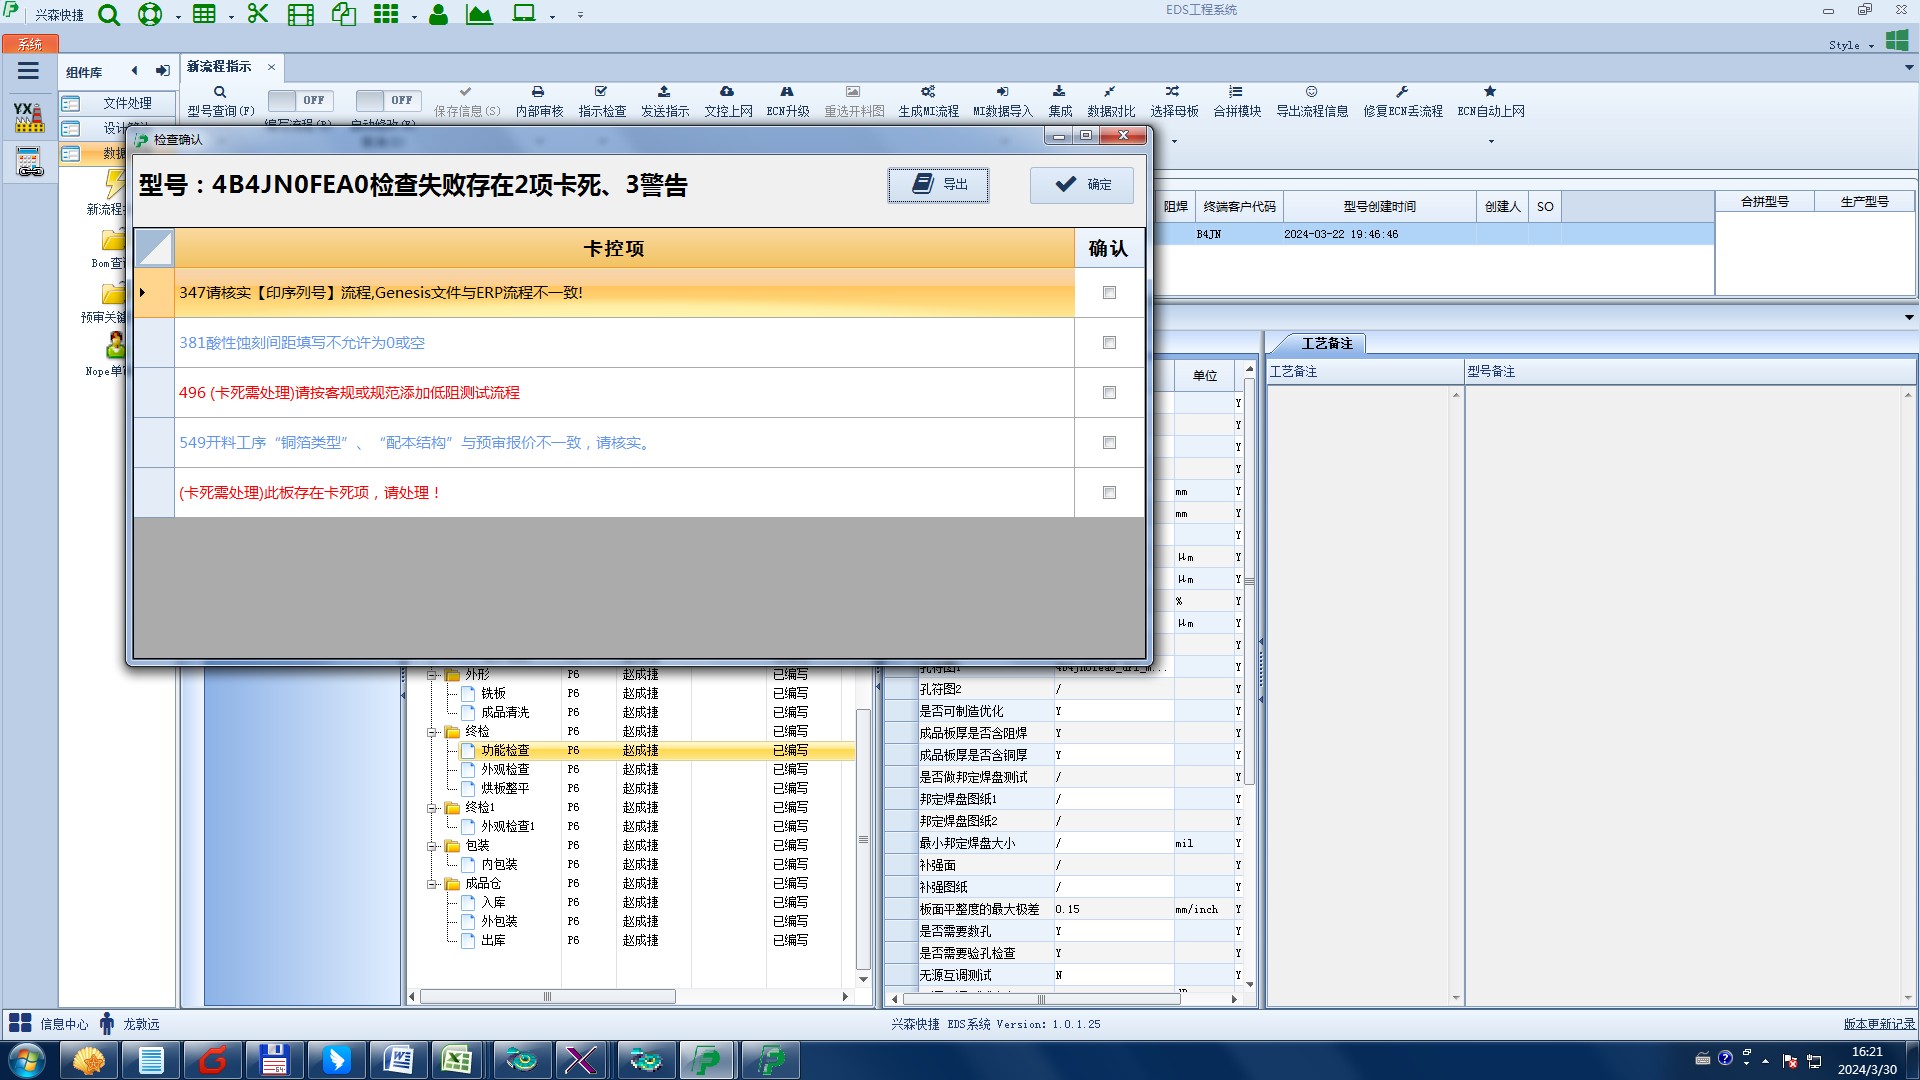This screenshot has height=1080, width=1920.
Task: Collapse the 成品仓 tree folder
Action: point(432,884)
